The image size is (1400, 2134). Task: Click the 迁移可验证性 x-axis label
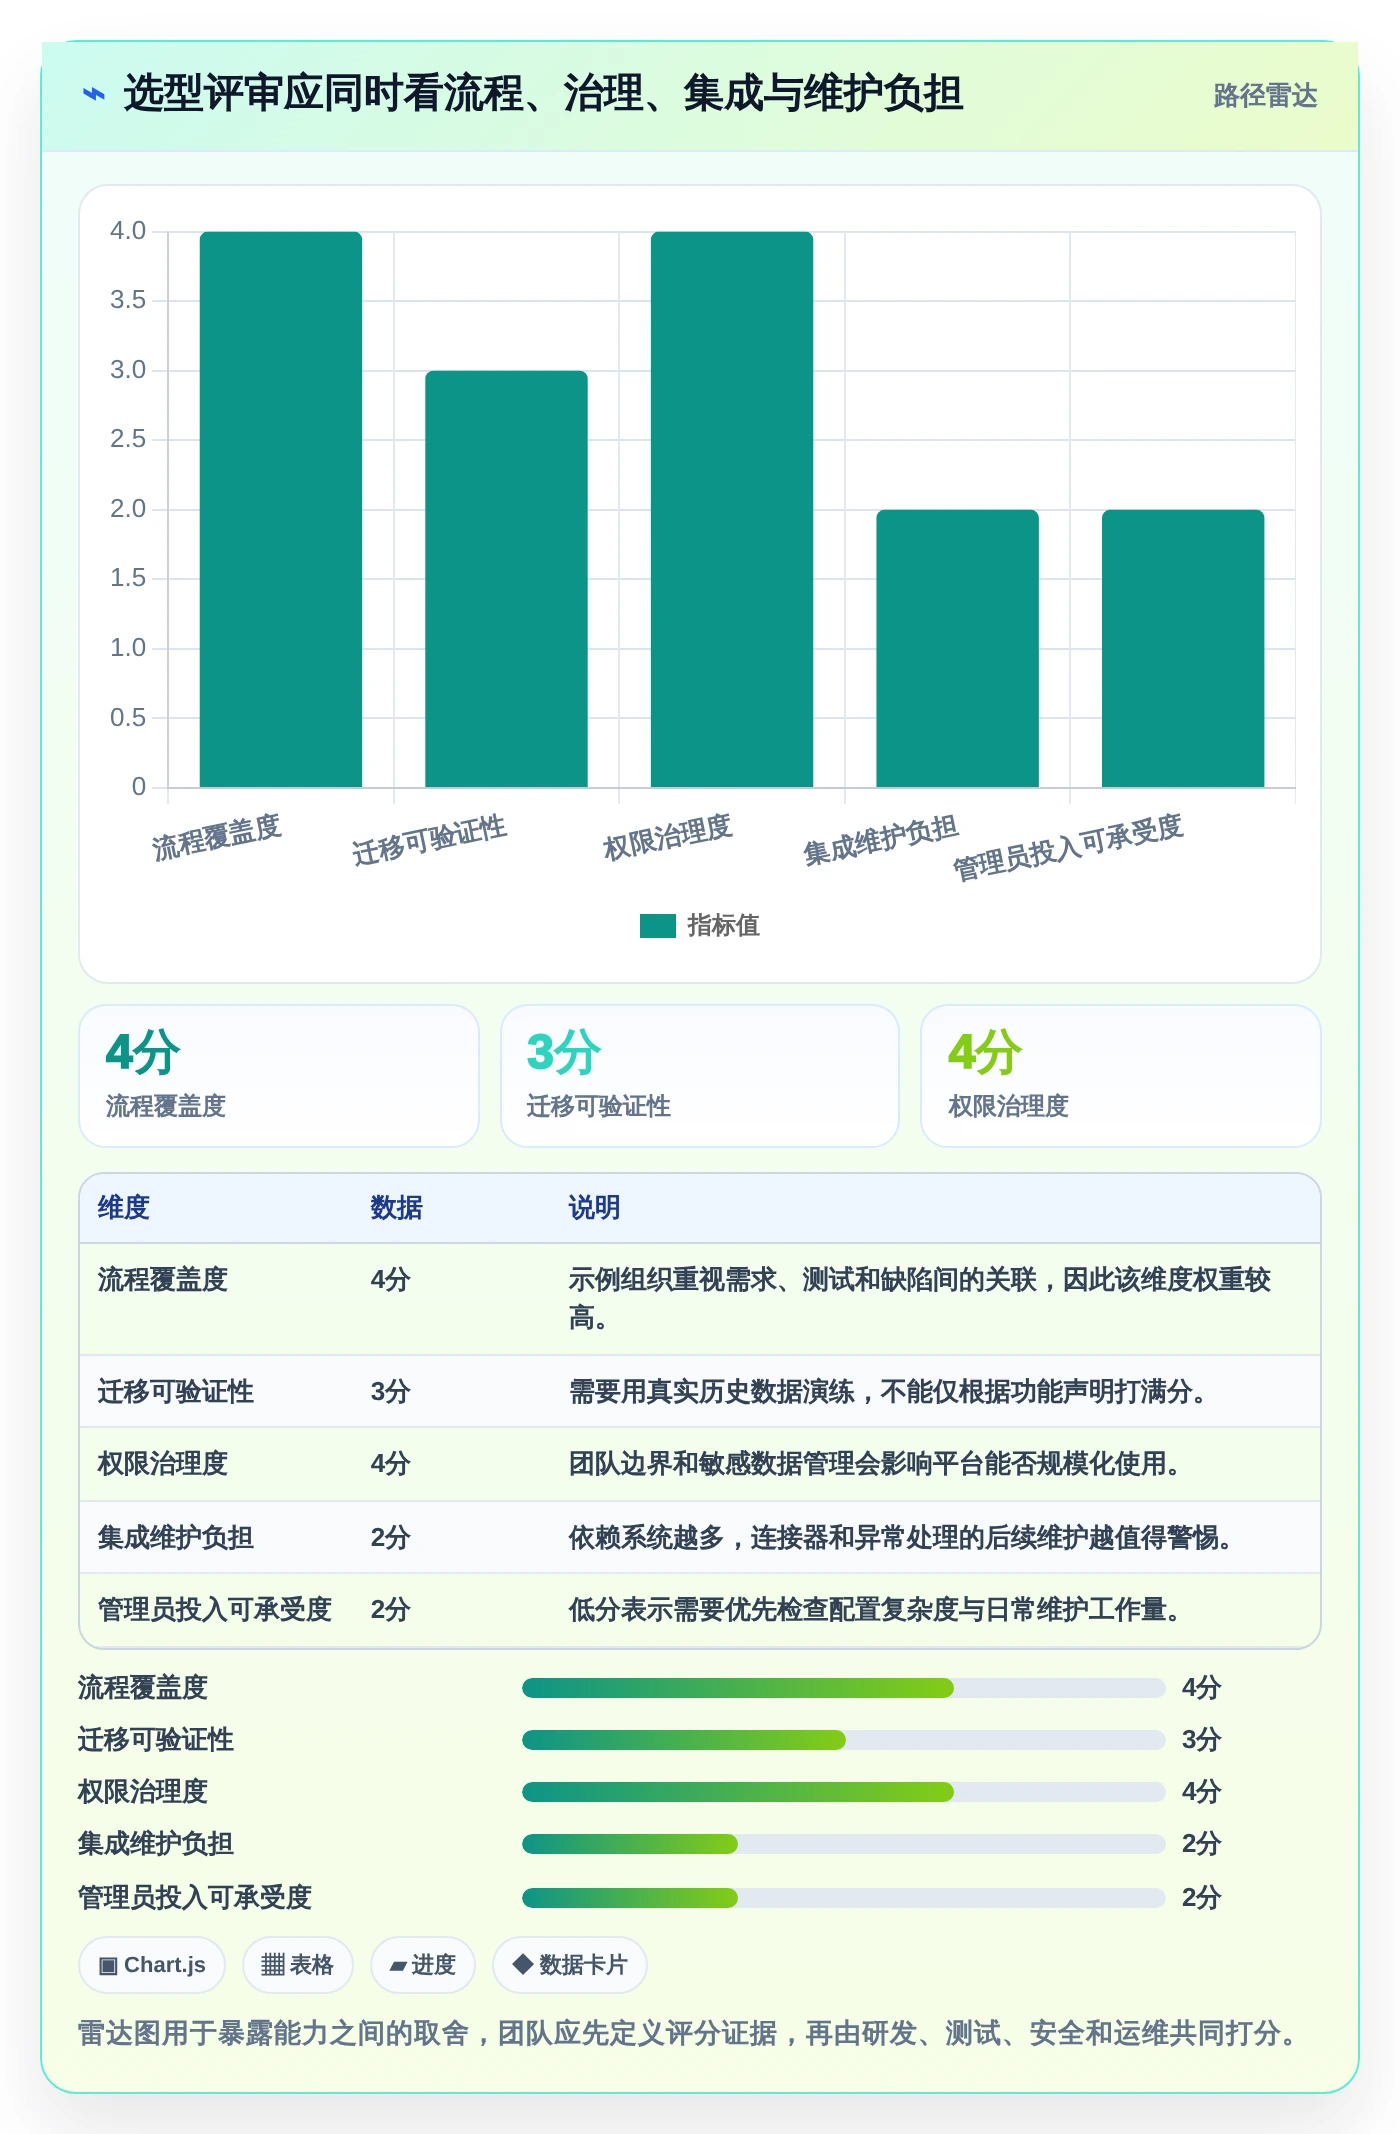pyautogui.click(x=430, y=840)
